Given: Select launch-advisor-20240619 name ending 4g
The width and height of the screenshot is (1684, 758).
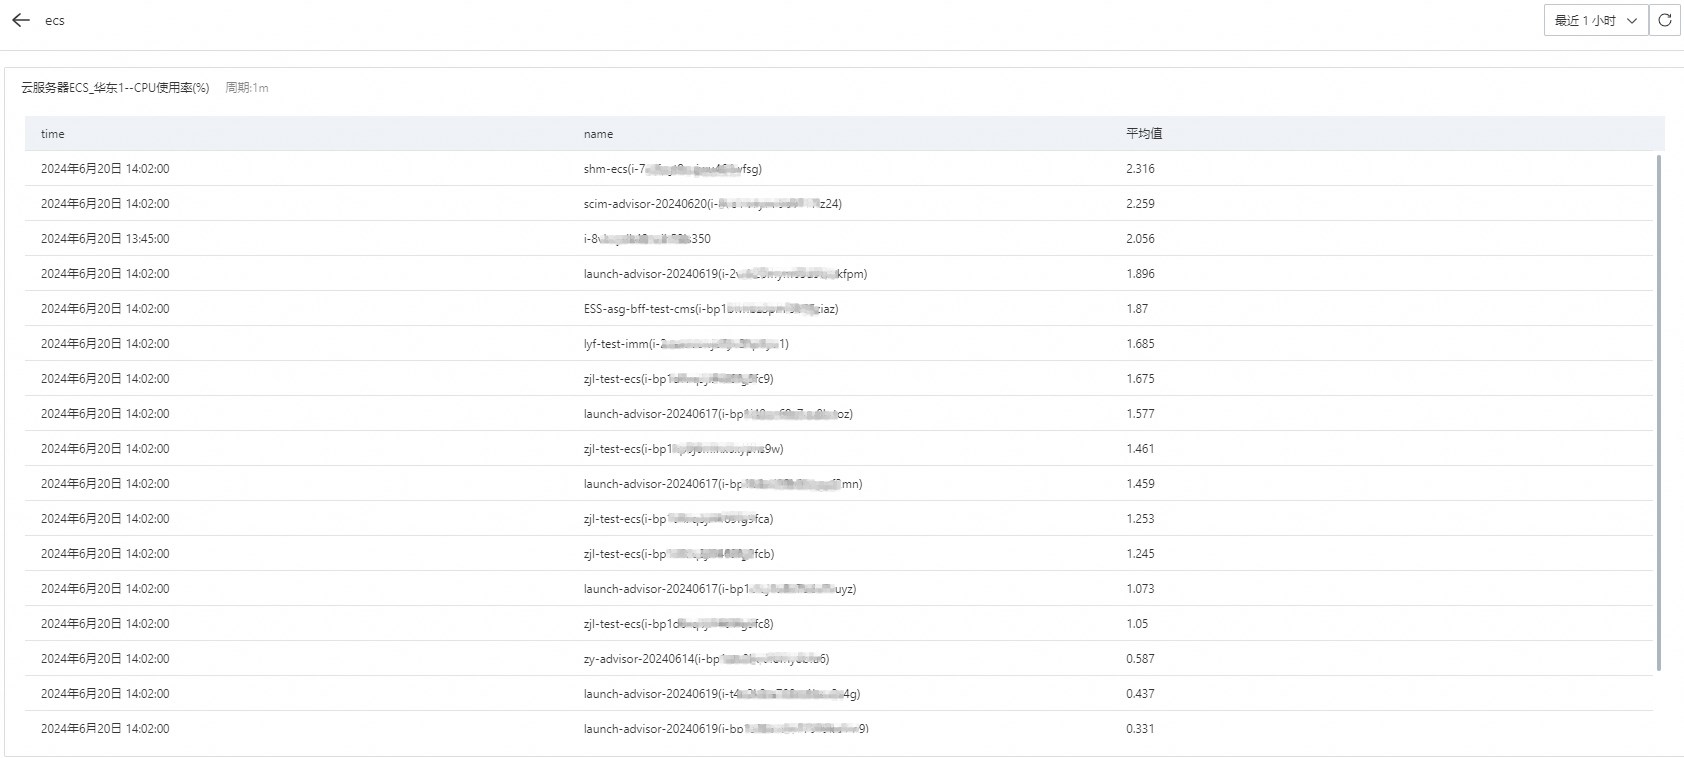Looking at the screenshot, I should pos(722,694).
